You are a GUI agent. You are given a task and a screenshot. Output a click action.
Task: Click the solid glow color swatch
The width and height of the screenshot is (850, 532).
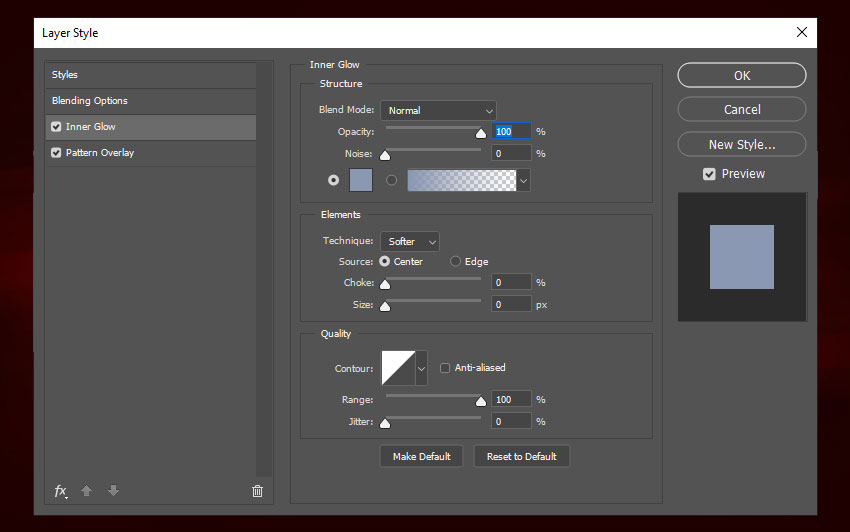[360, 180]
